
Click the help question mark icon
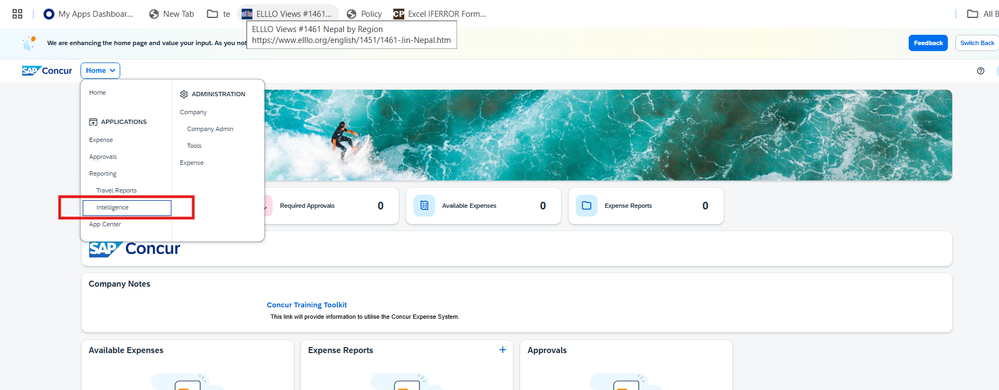pos(981,71)
